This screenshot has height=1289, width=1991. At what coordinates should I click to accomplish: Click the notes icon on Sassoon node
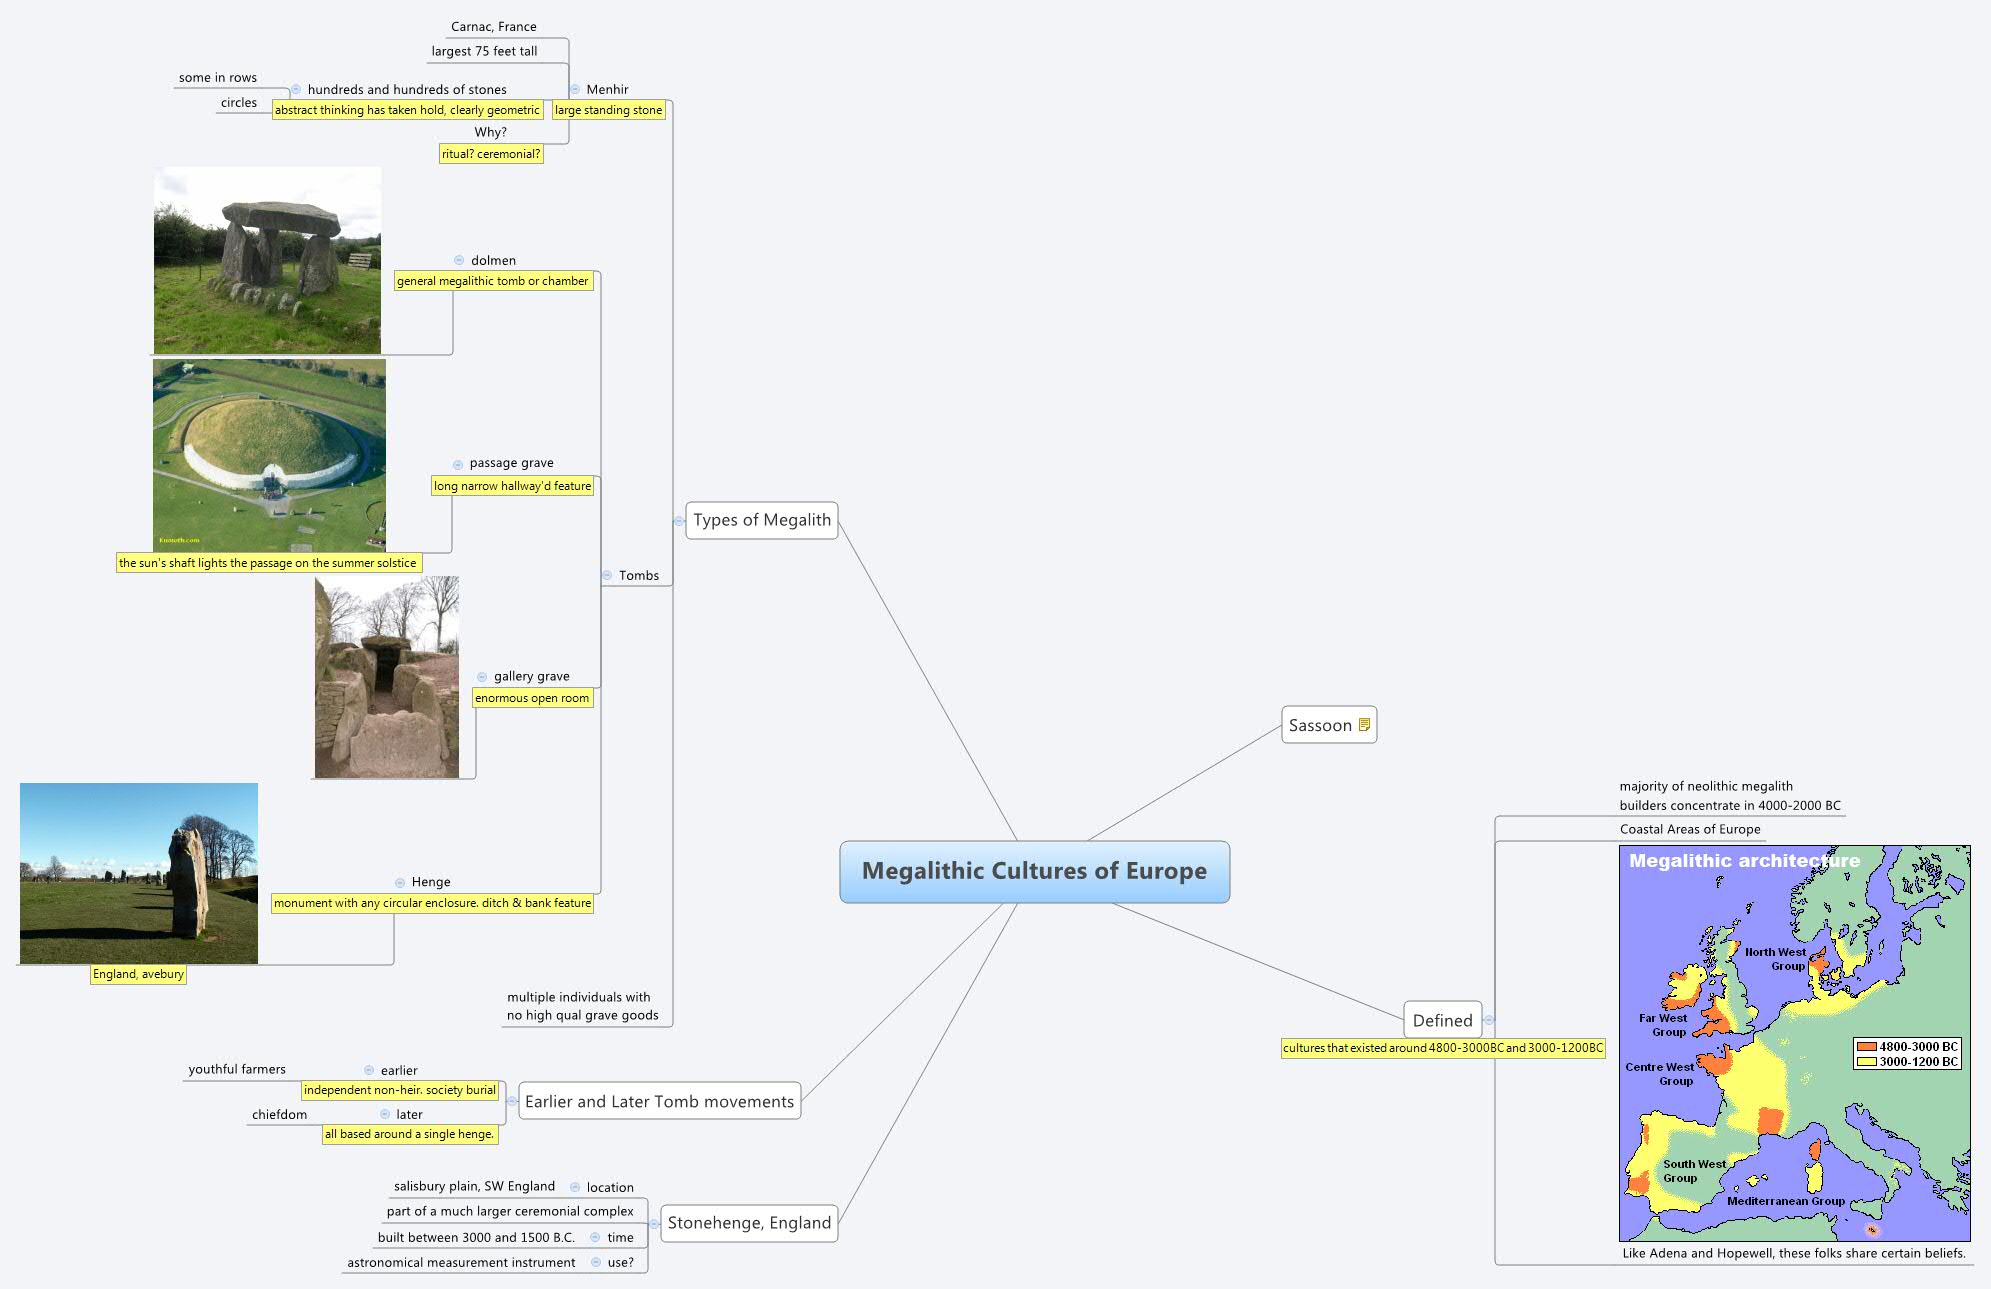coord(1364,725)
